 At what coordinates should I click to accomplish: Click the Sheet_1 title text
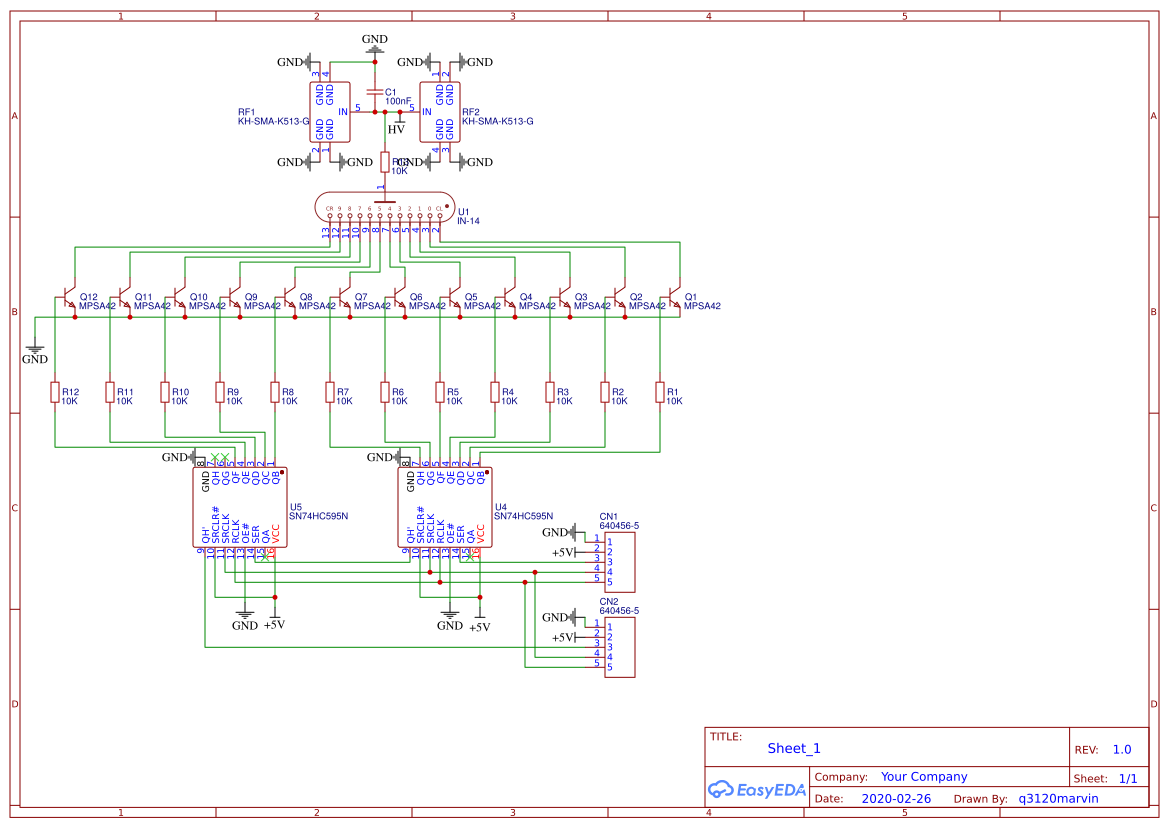(794, 748)
